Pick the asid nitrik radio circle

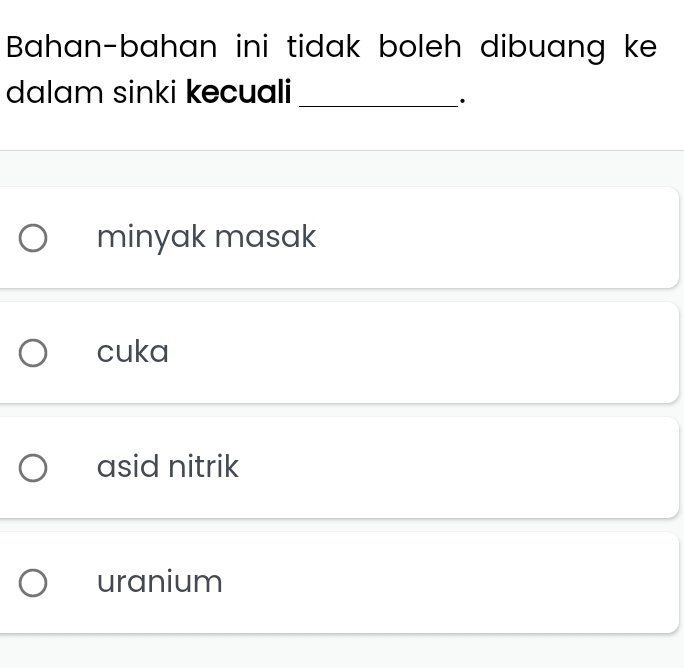(x=33, y=468)
